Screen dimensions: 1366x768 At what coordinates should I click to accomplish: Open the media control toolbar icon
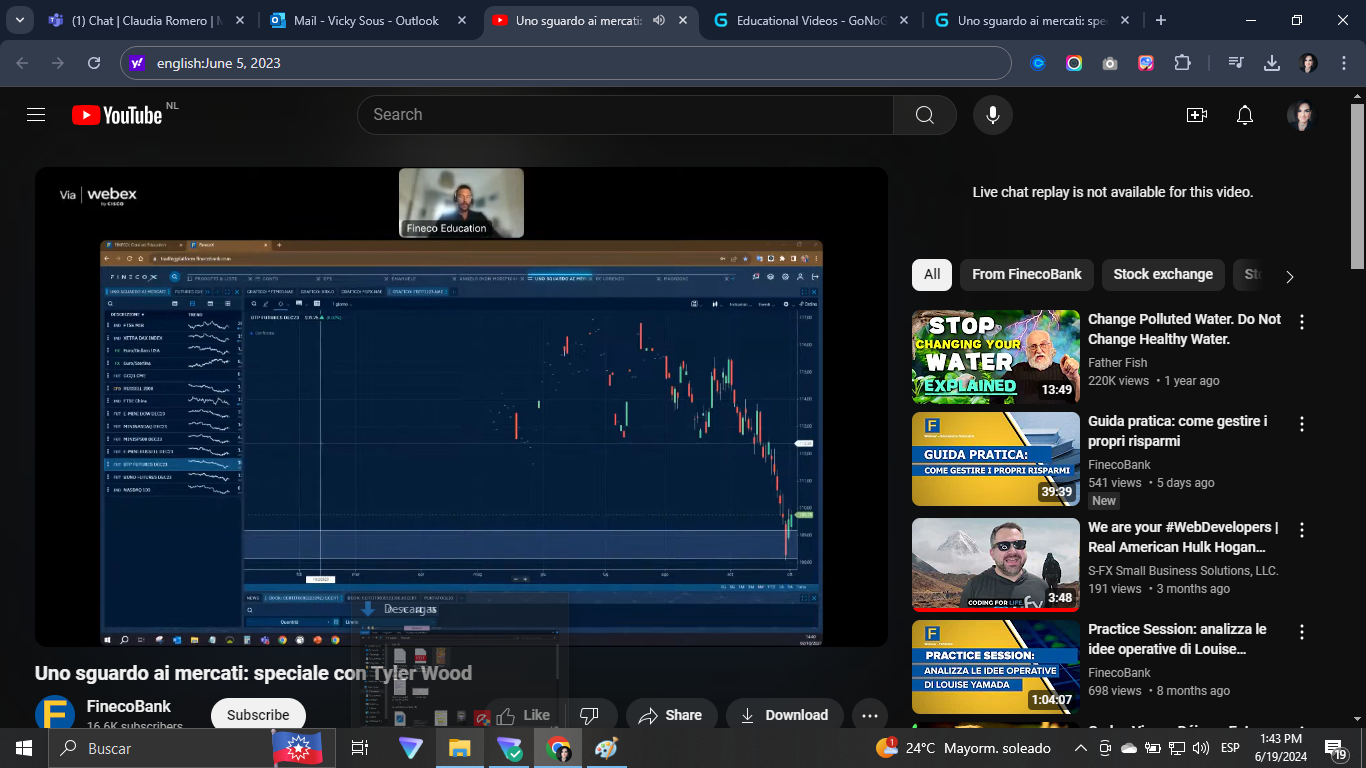click(x=1236, y=63)
